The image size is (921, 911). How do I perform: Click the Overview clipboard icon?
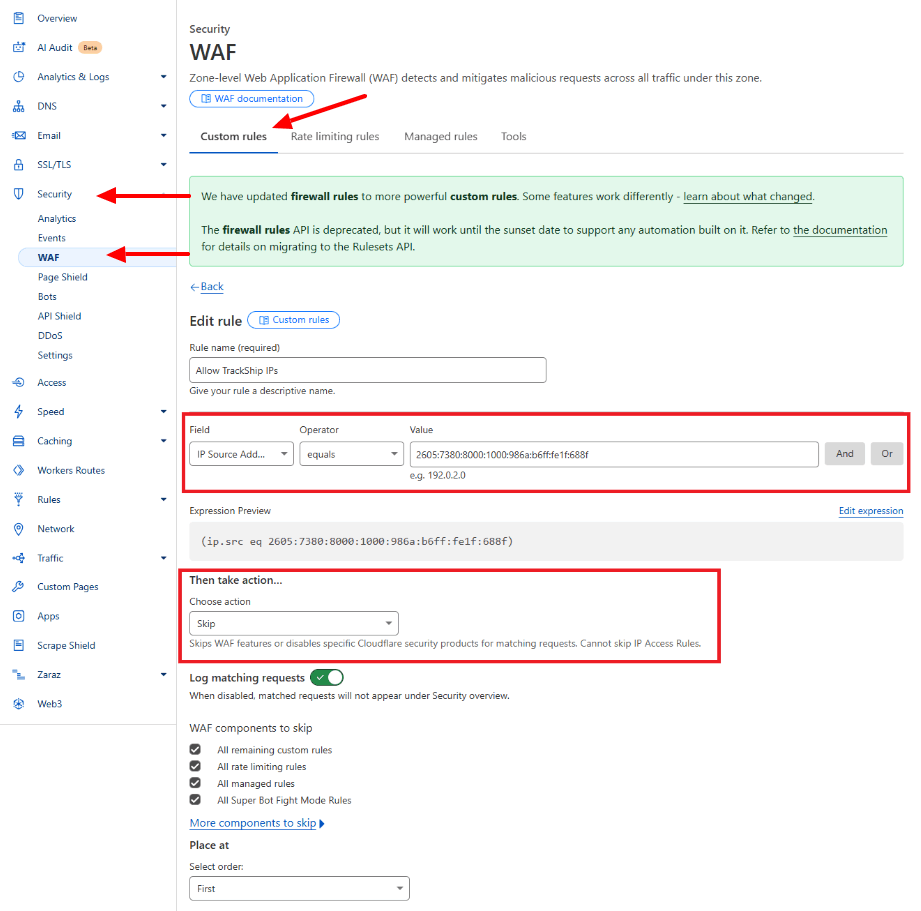tap(19, 18)
